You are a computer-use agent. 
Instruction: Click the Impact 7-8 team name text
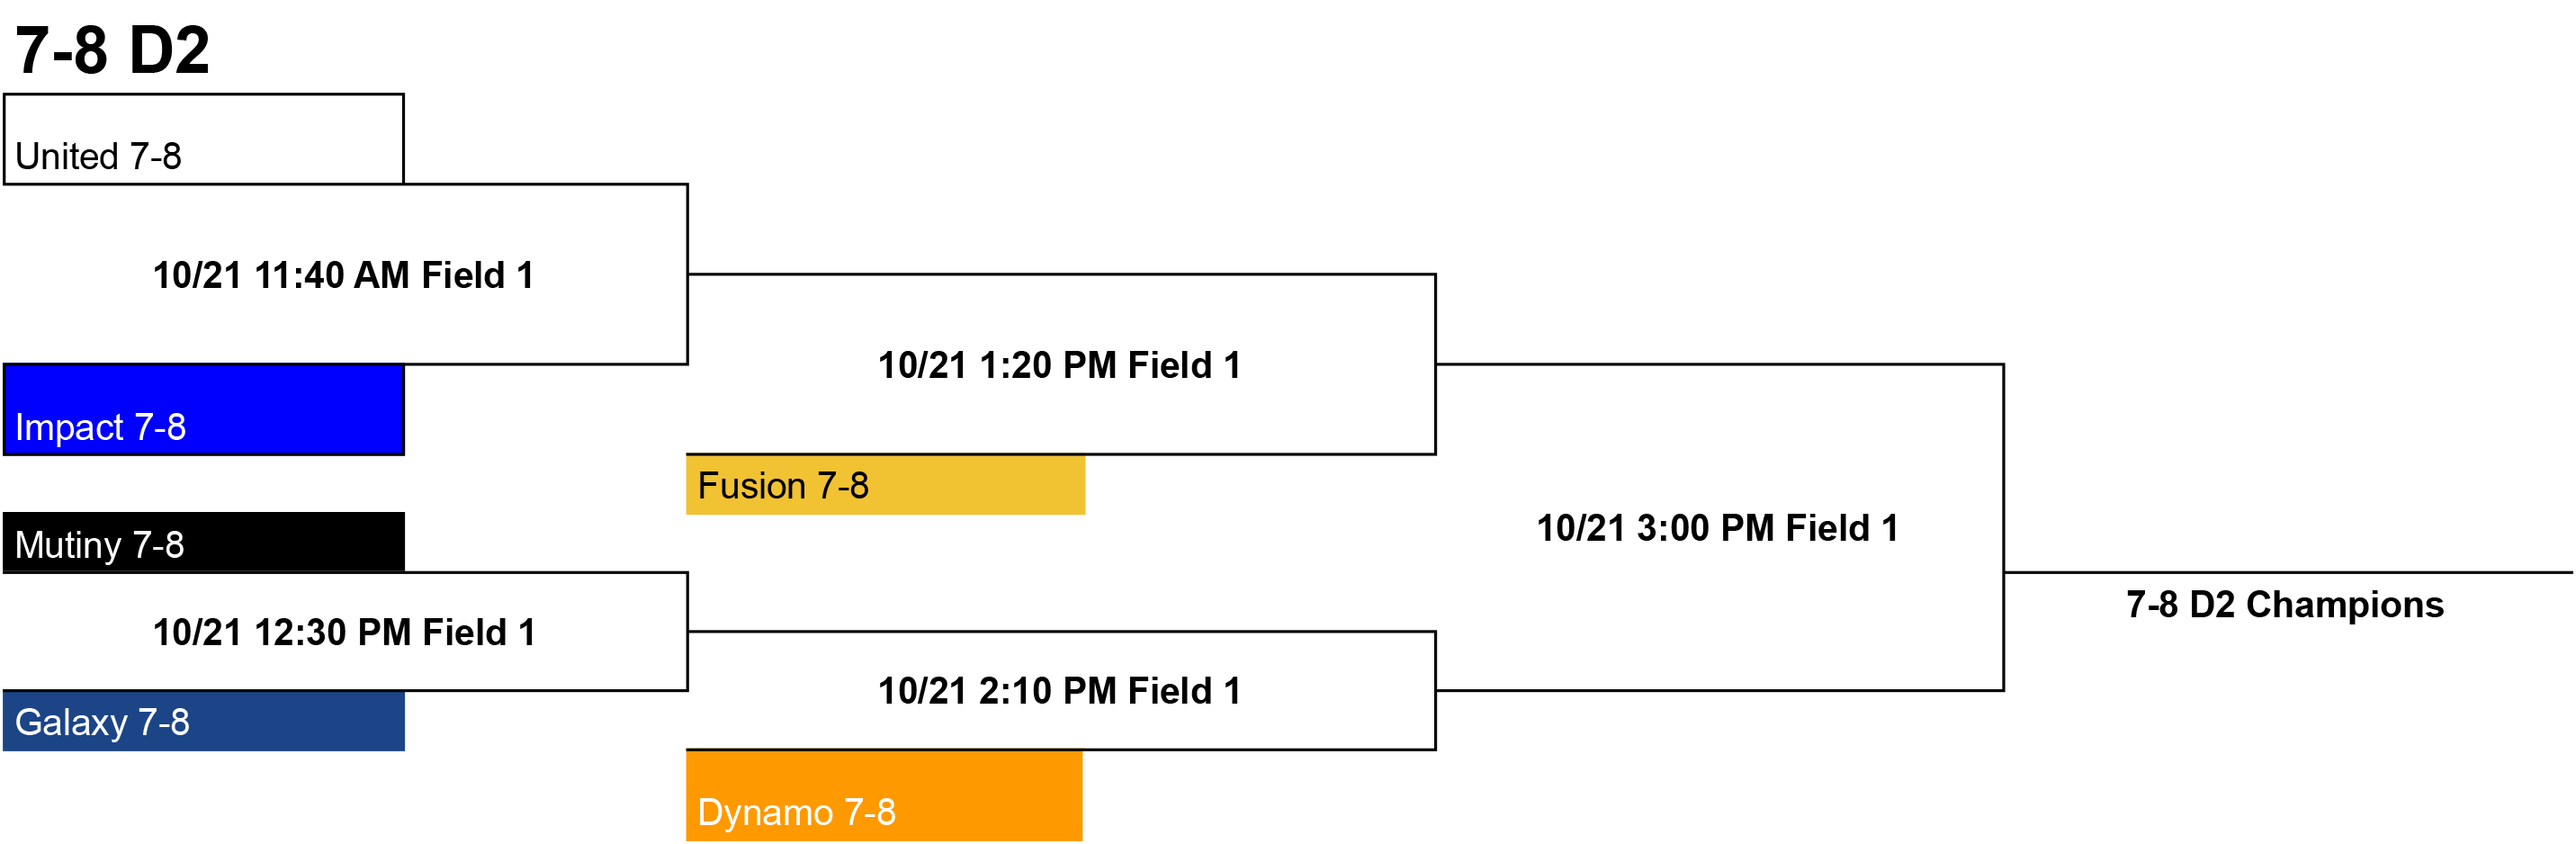point(100,428)
